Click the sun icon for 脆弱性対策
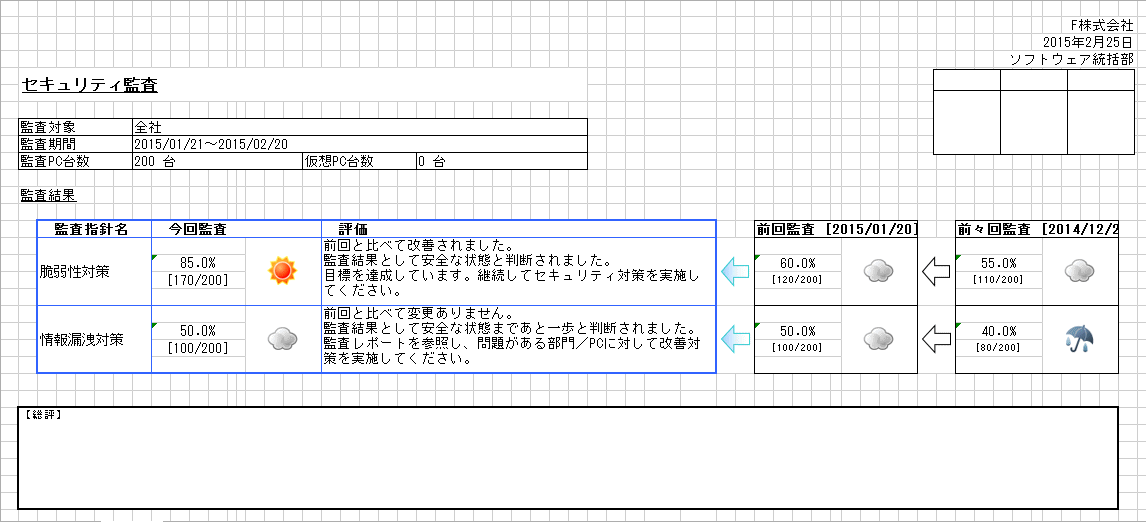 (x=283, y=271)
